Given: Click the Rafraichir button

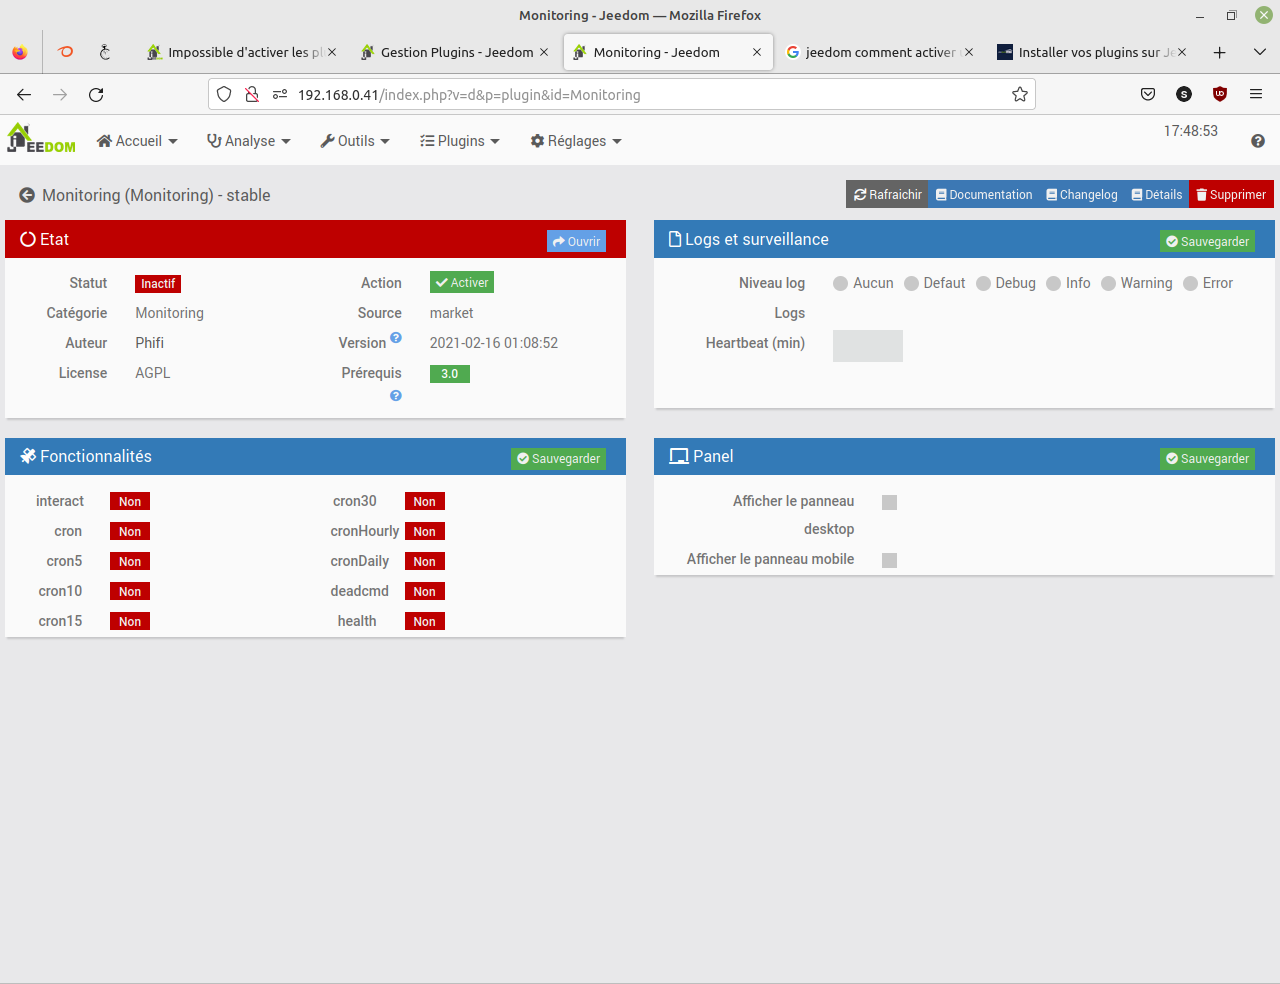Looking at the screenshot, I should click(x=887, y=195).
